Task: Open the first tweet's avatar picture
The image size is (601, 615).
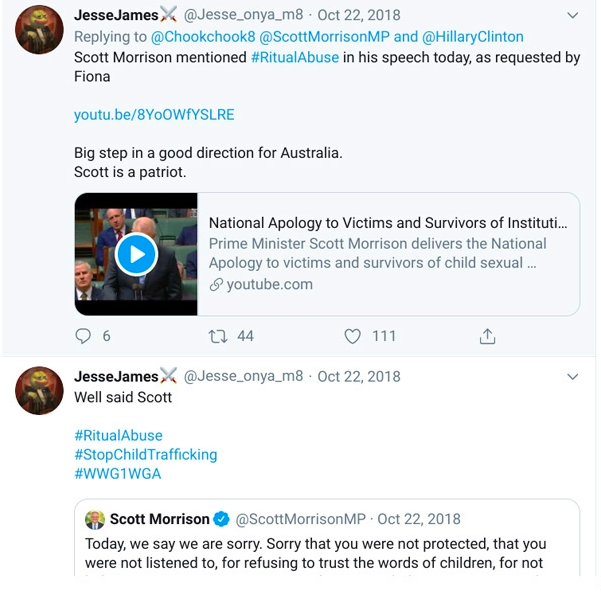Action: (x=39, y=30)
